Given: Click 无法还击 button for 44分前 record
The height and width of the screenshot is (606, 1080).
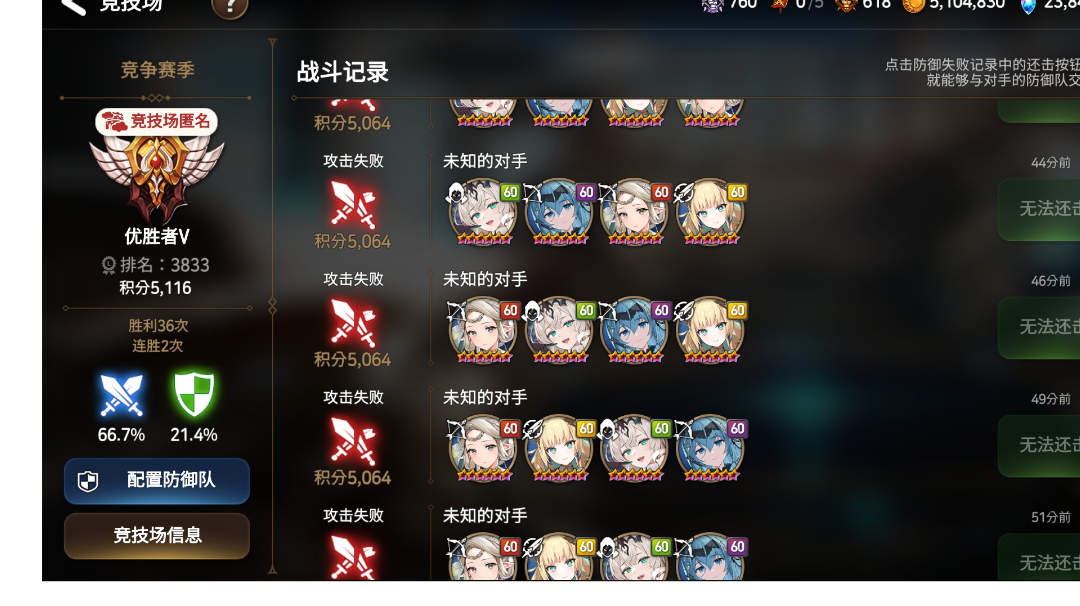Looking at the screenshot, I should pyautogui.click(x=1039, y=209).
